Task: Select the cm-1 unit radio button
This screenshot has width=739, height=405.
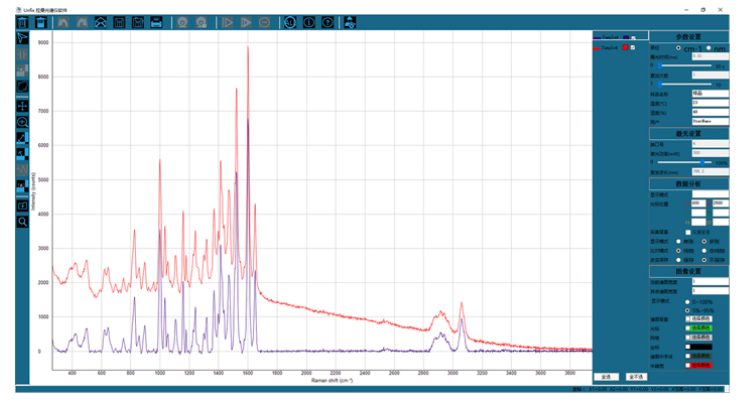Action: click(679, 47)
